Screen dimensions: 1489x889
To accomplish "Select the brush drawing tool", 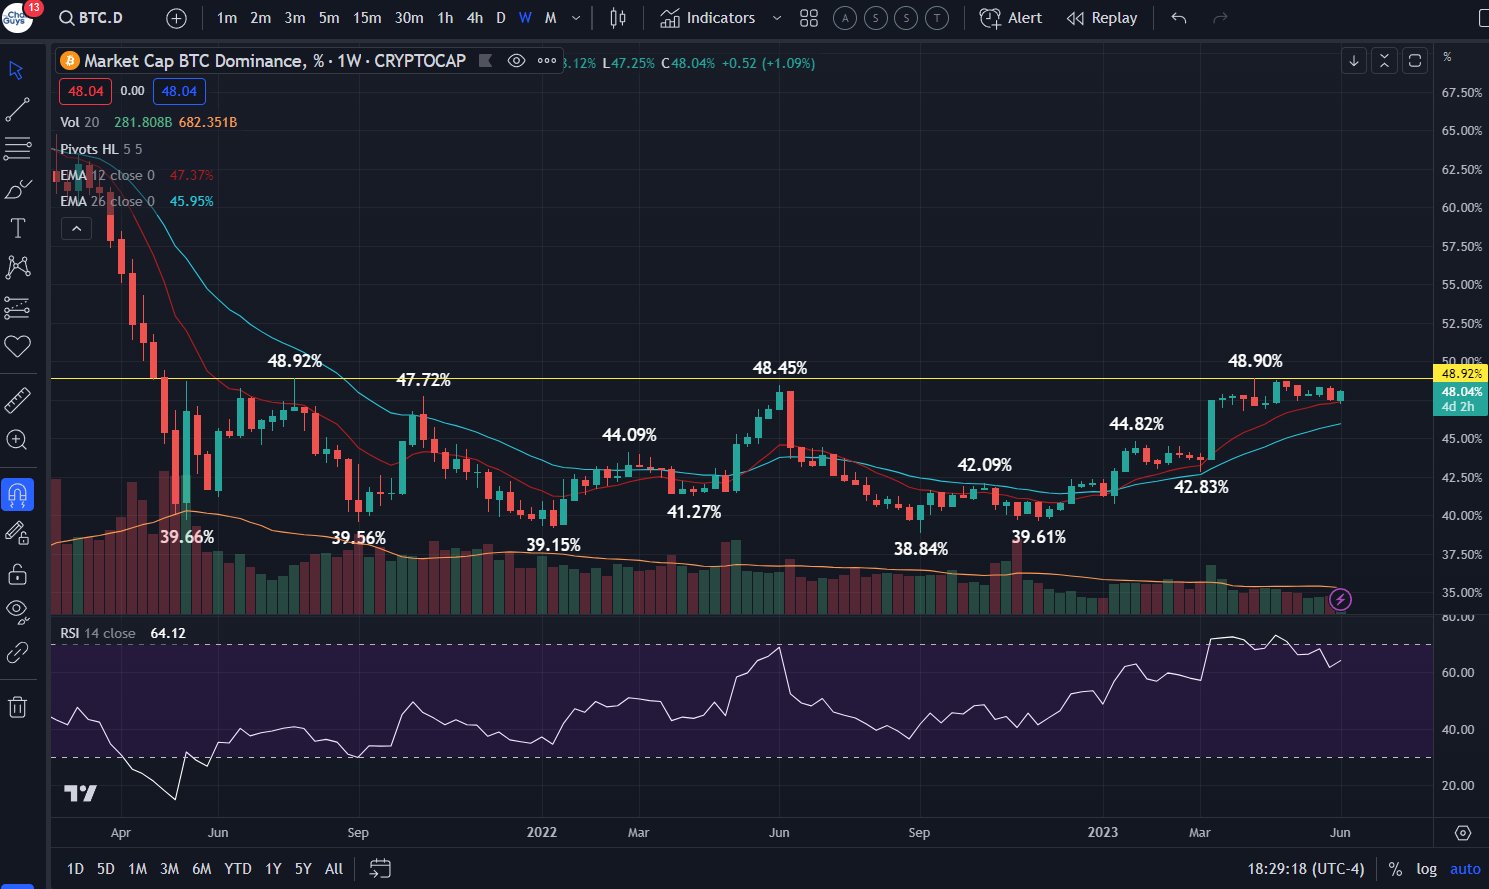I will click(x=17, y=189).
